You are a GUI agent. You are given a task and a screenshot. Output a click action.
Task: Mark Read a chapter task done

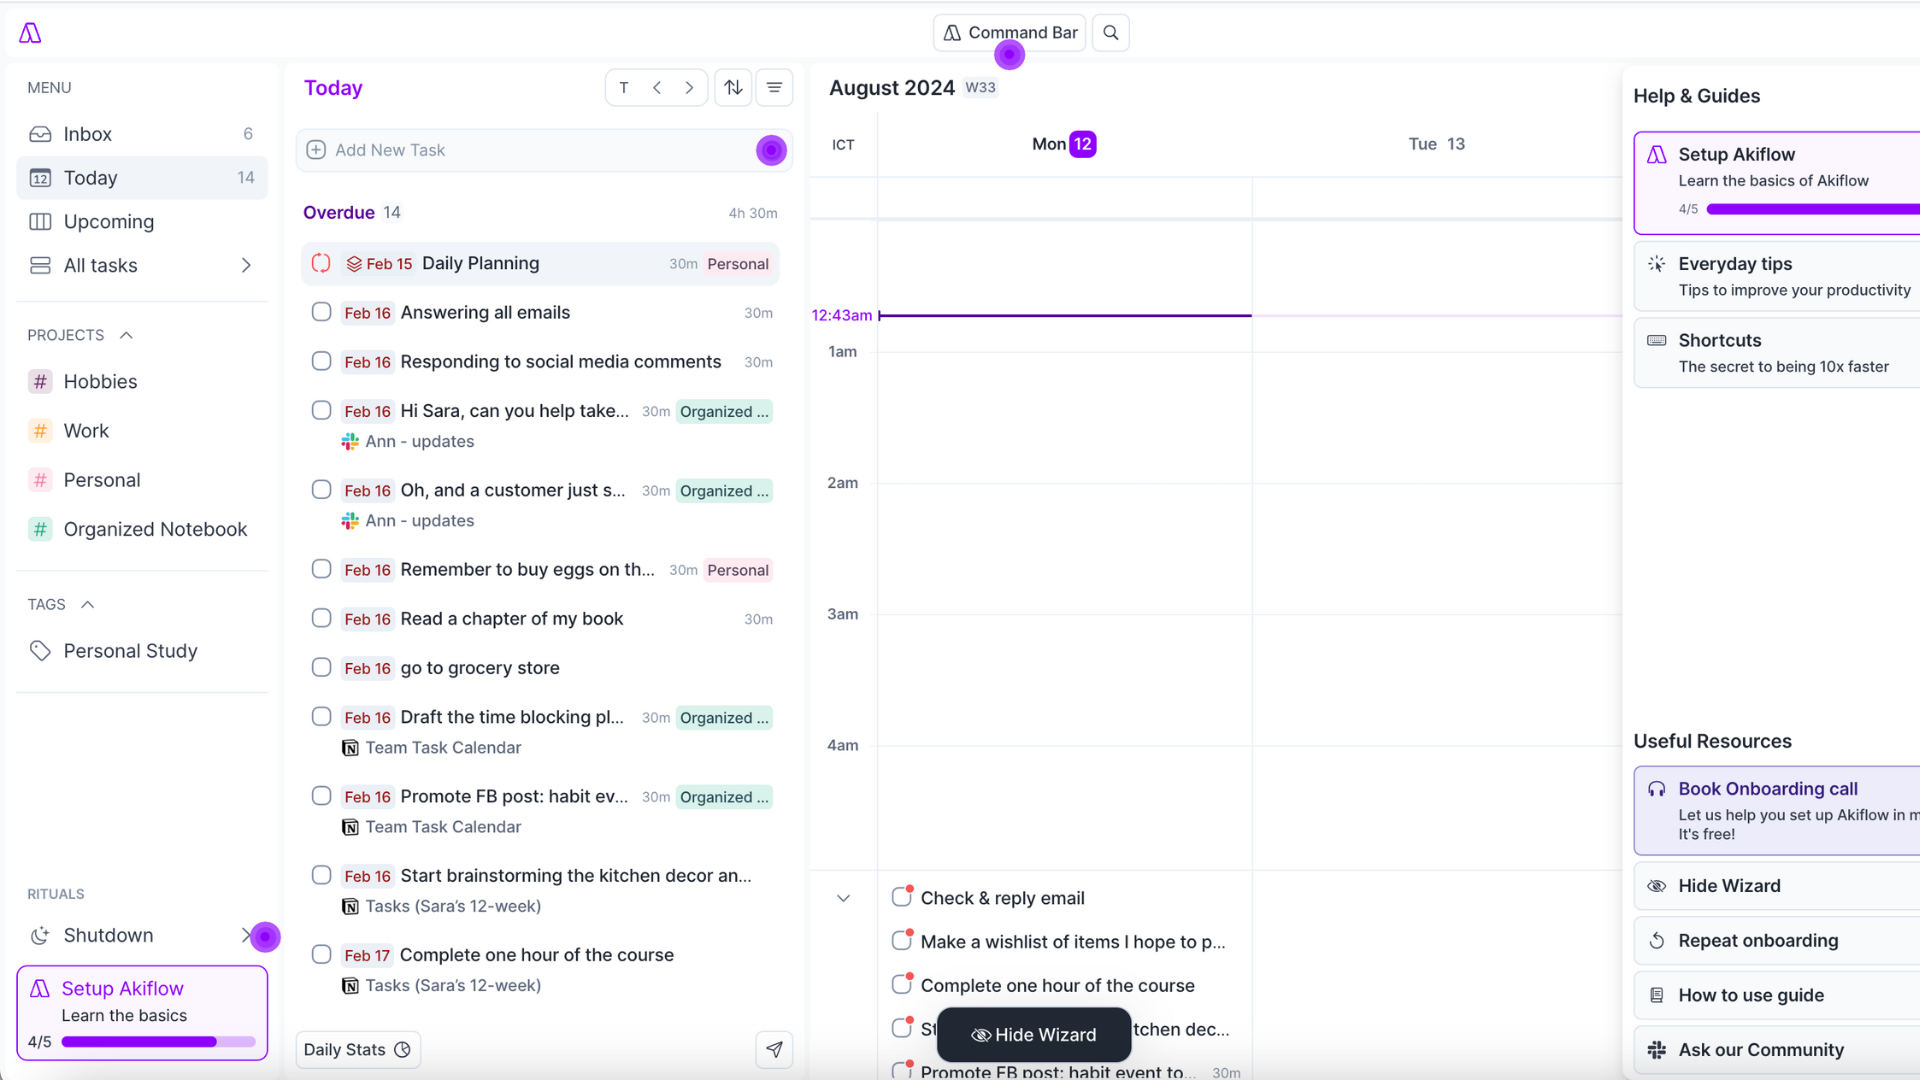point(321,618)
